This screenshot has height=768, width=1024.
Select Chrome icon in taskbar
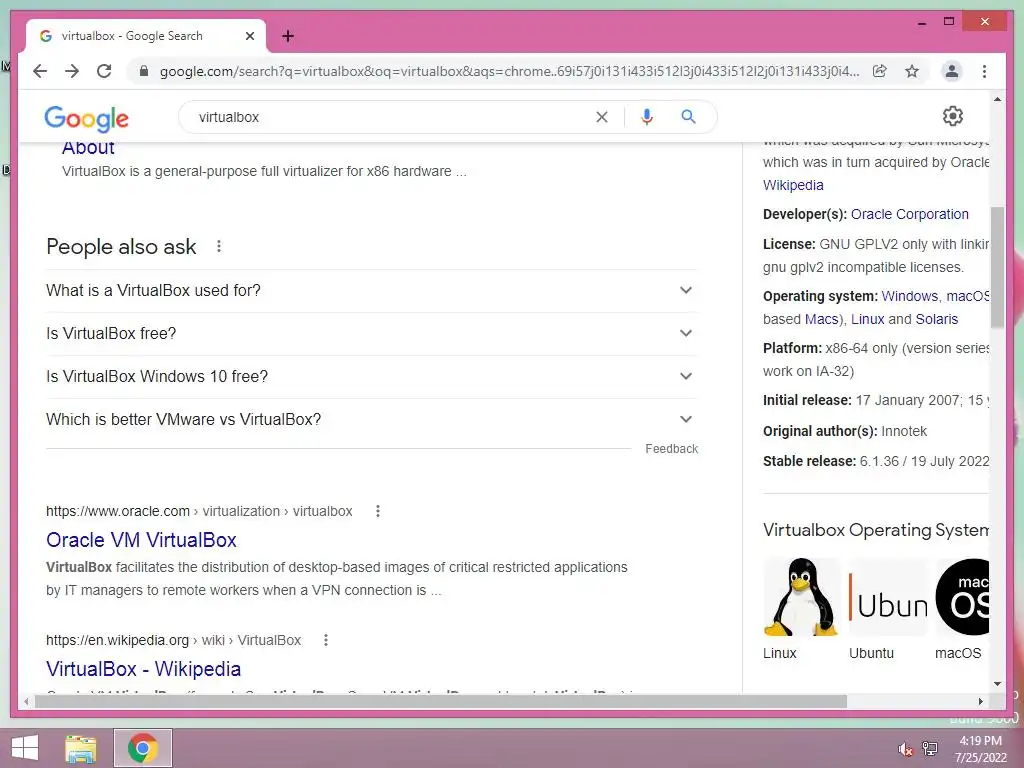click(143, 748)
